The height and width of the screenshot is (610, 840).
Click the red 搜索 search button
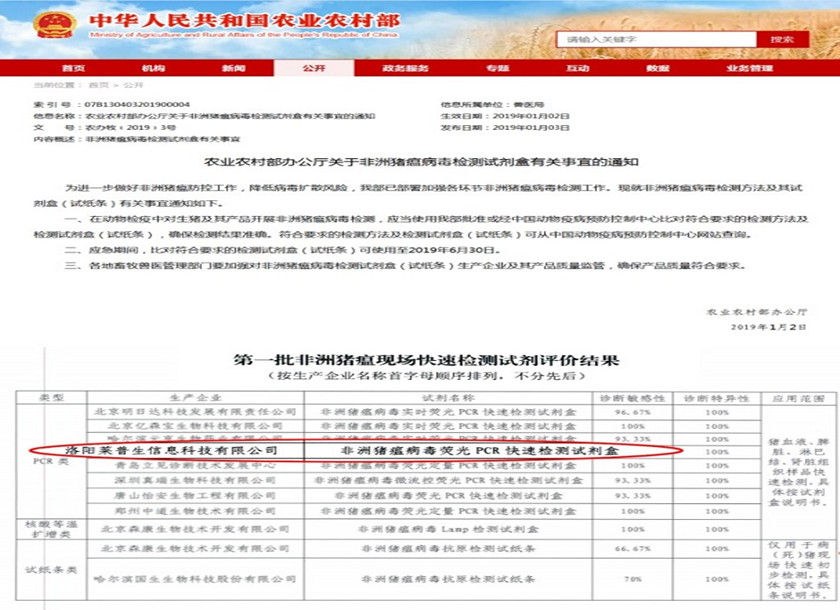[782, 39]
